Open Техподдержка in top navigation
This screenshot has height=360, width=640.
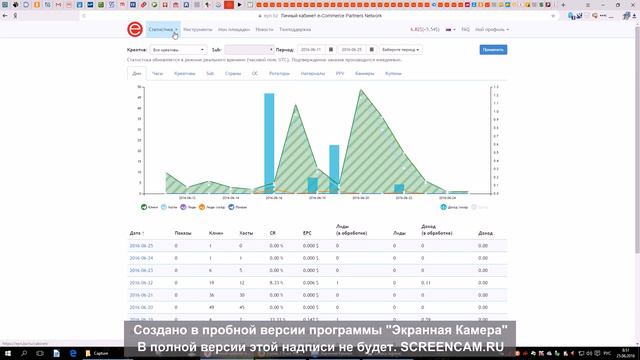point(295,29)
